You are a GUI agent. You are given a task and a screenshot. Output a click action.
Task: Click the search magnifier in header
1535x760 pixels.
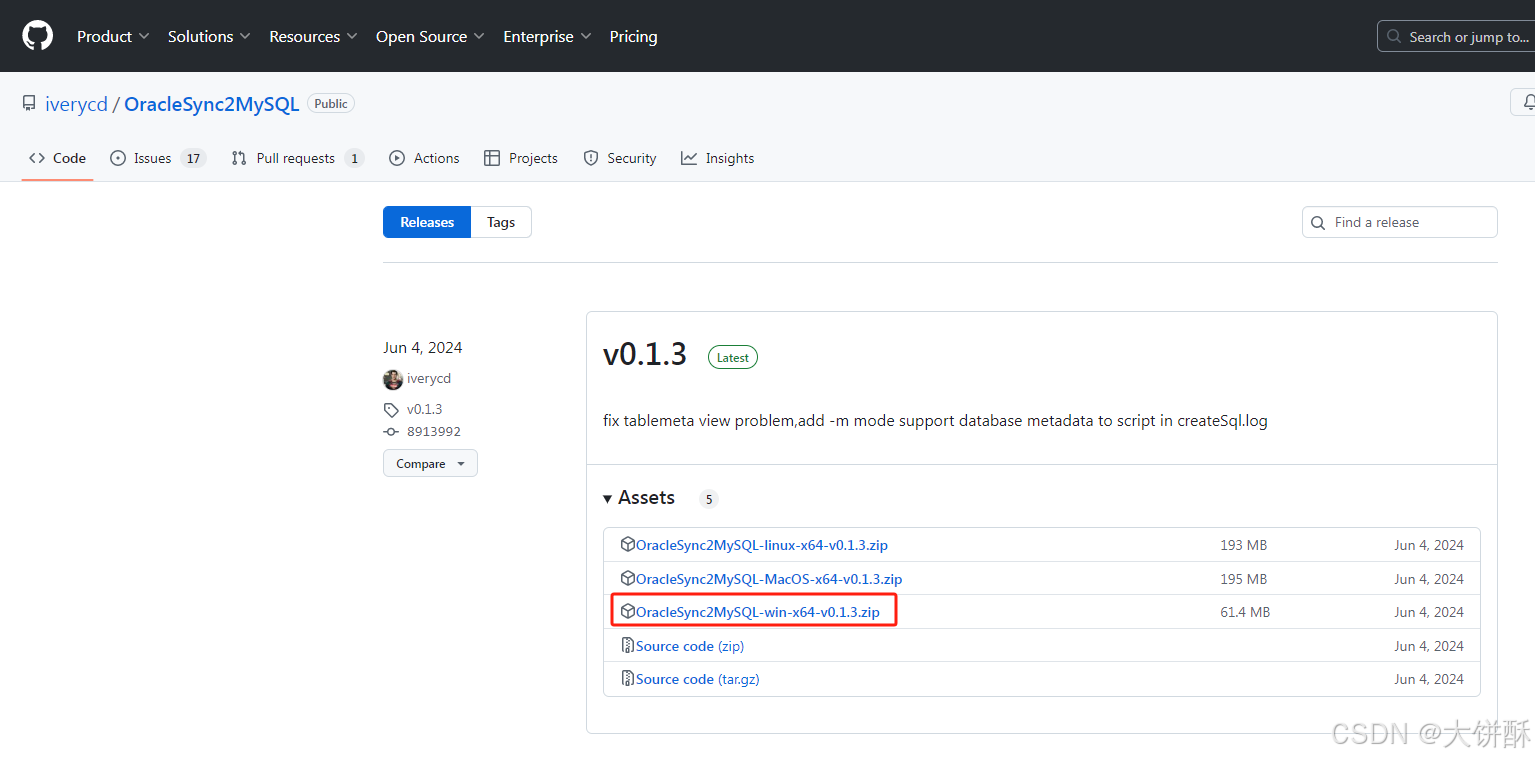click(x=1395, y=37)
